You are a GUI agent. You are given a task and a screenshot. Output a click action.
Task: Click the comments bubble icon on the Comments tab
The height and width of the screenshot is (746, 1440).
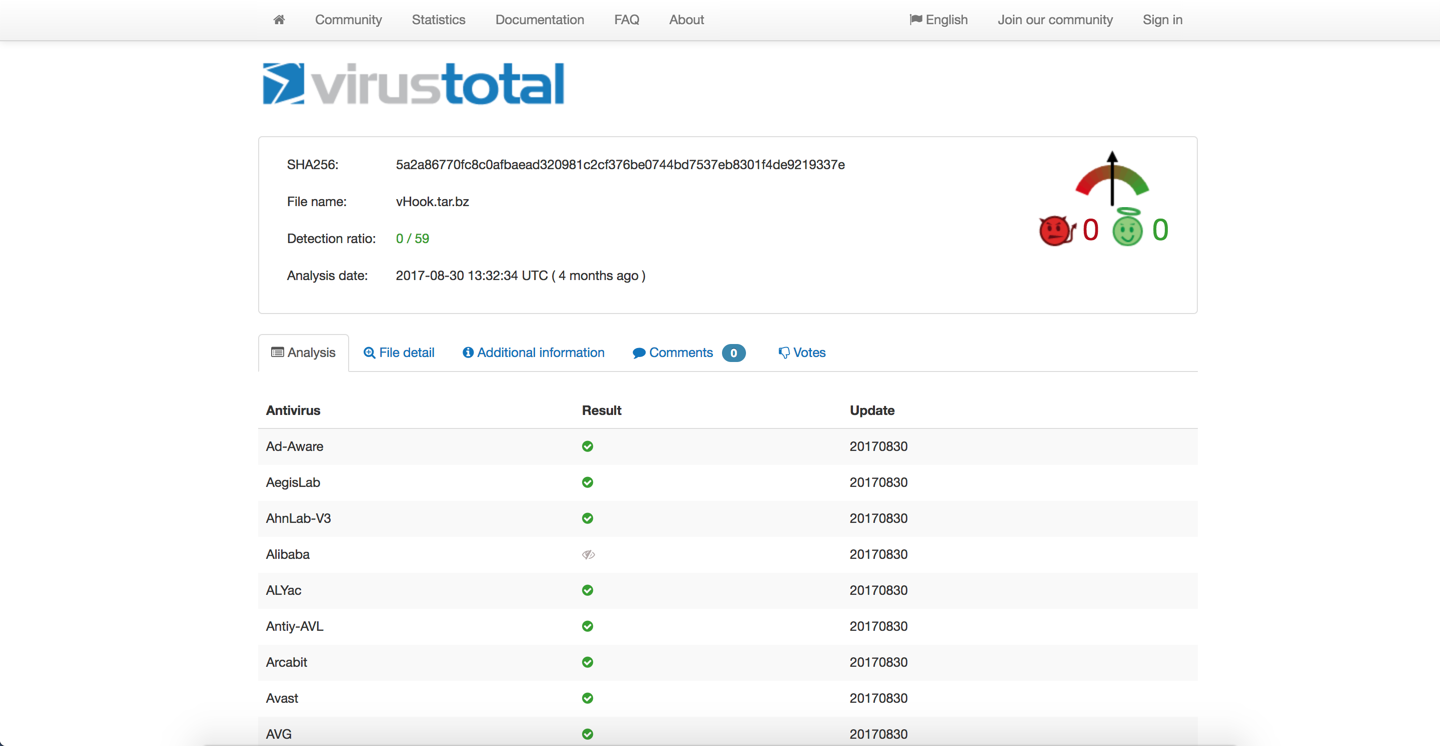click(638, 352)
